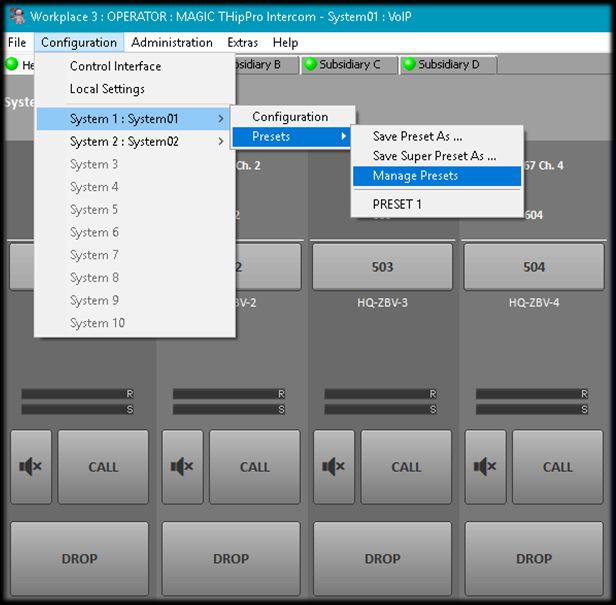
Task: Open the Help menu
Action: click(x=285, y=42)
